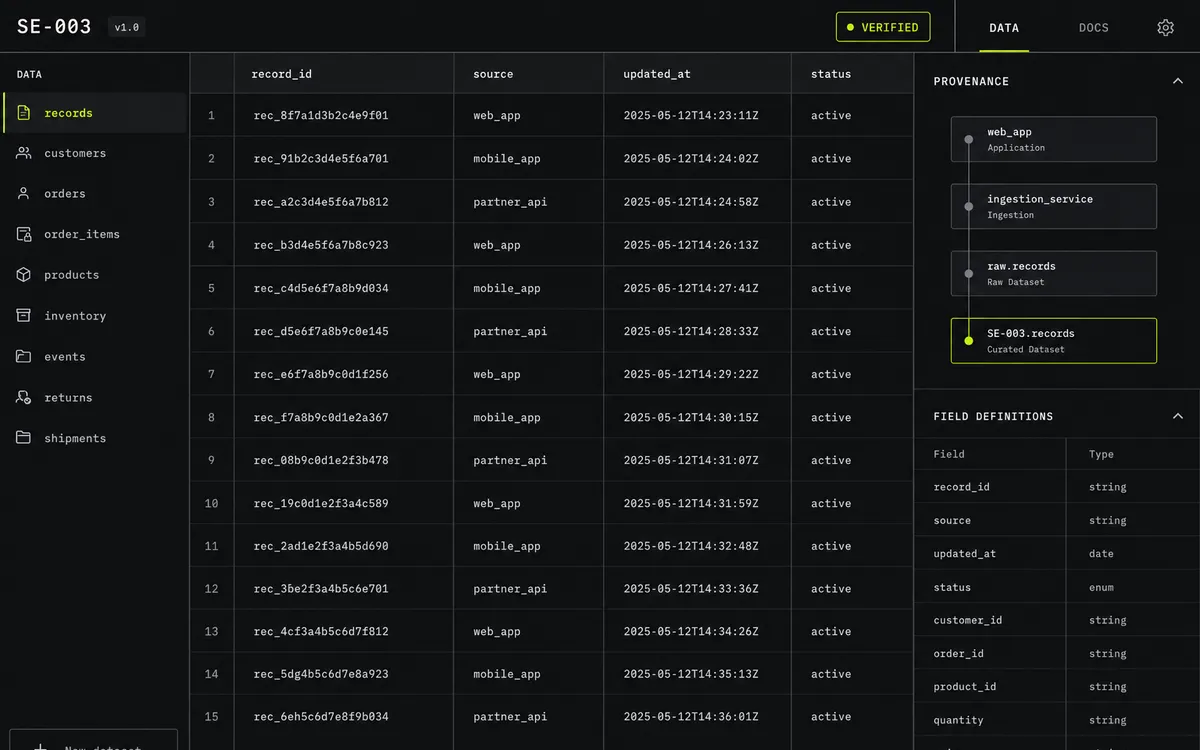Click cell rec_c4d5e6f7a8b9d034
1200x750 pixels.
321,288
